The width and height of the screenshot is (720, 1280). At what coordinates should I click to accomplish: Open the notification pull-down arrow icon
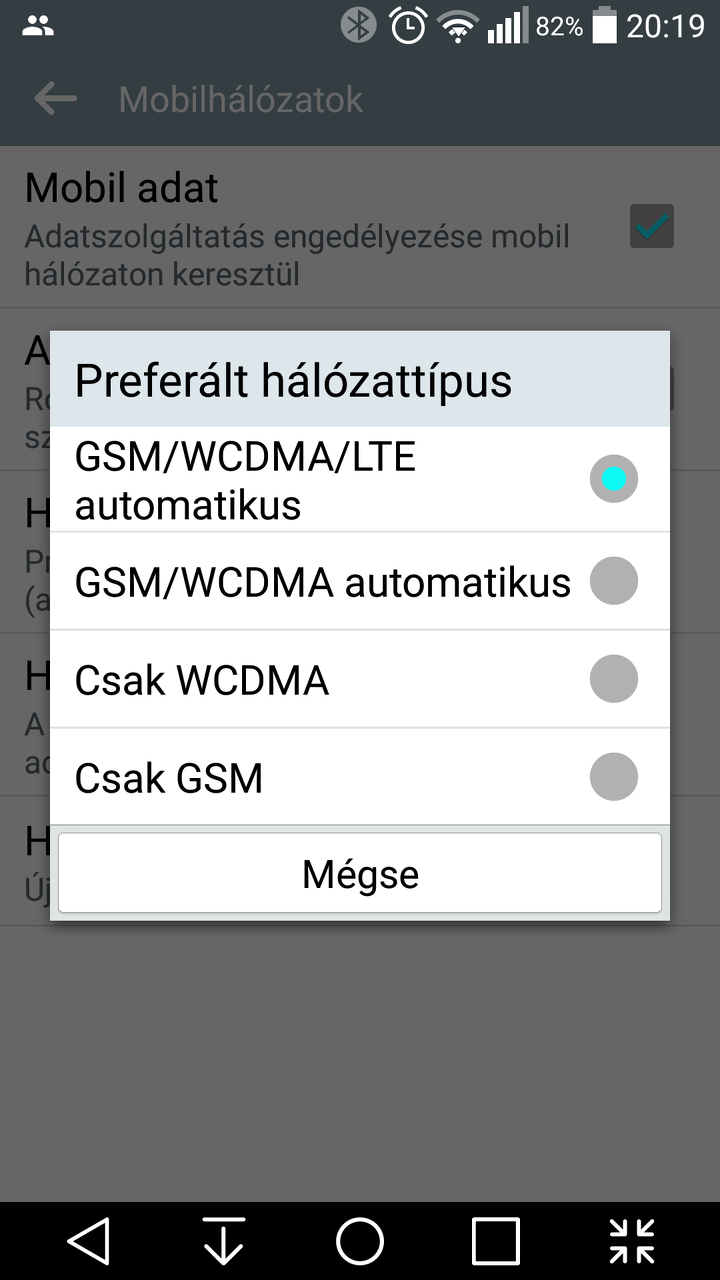click(224, 1241)
